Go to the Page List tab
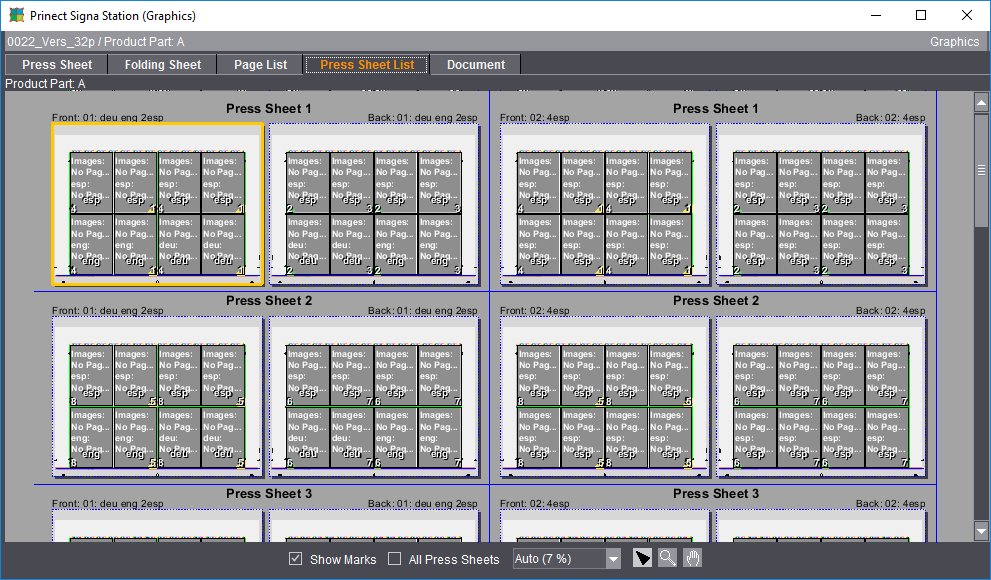This screenshot has height=580, width=991. [x=261, y=65]
